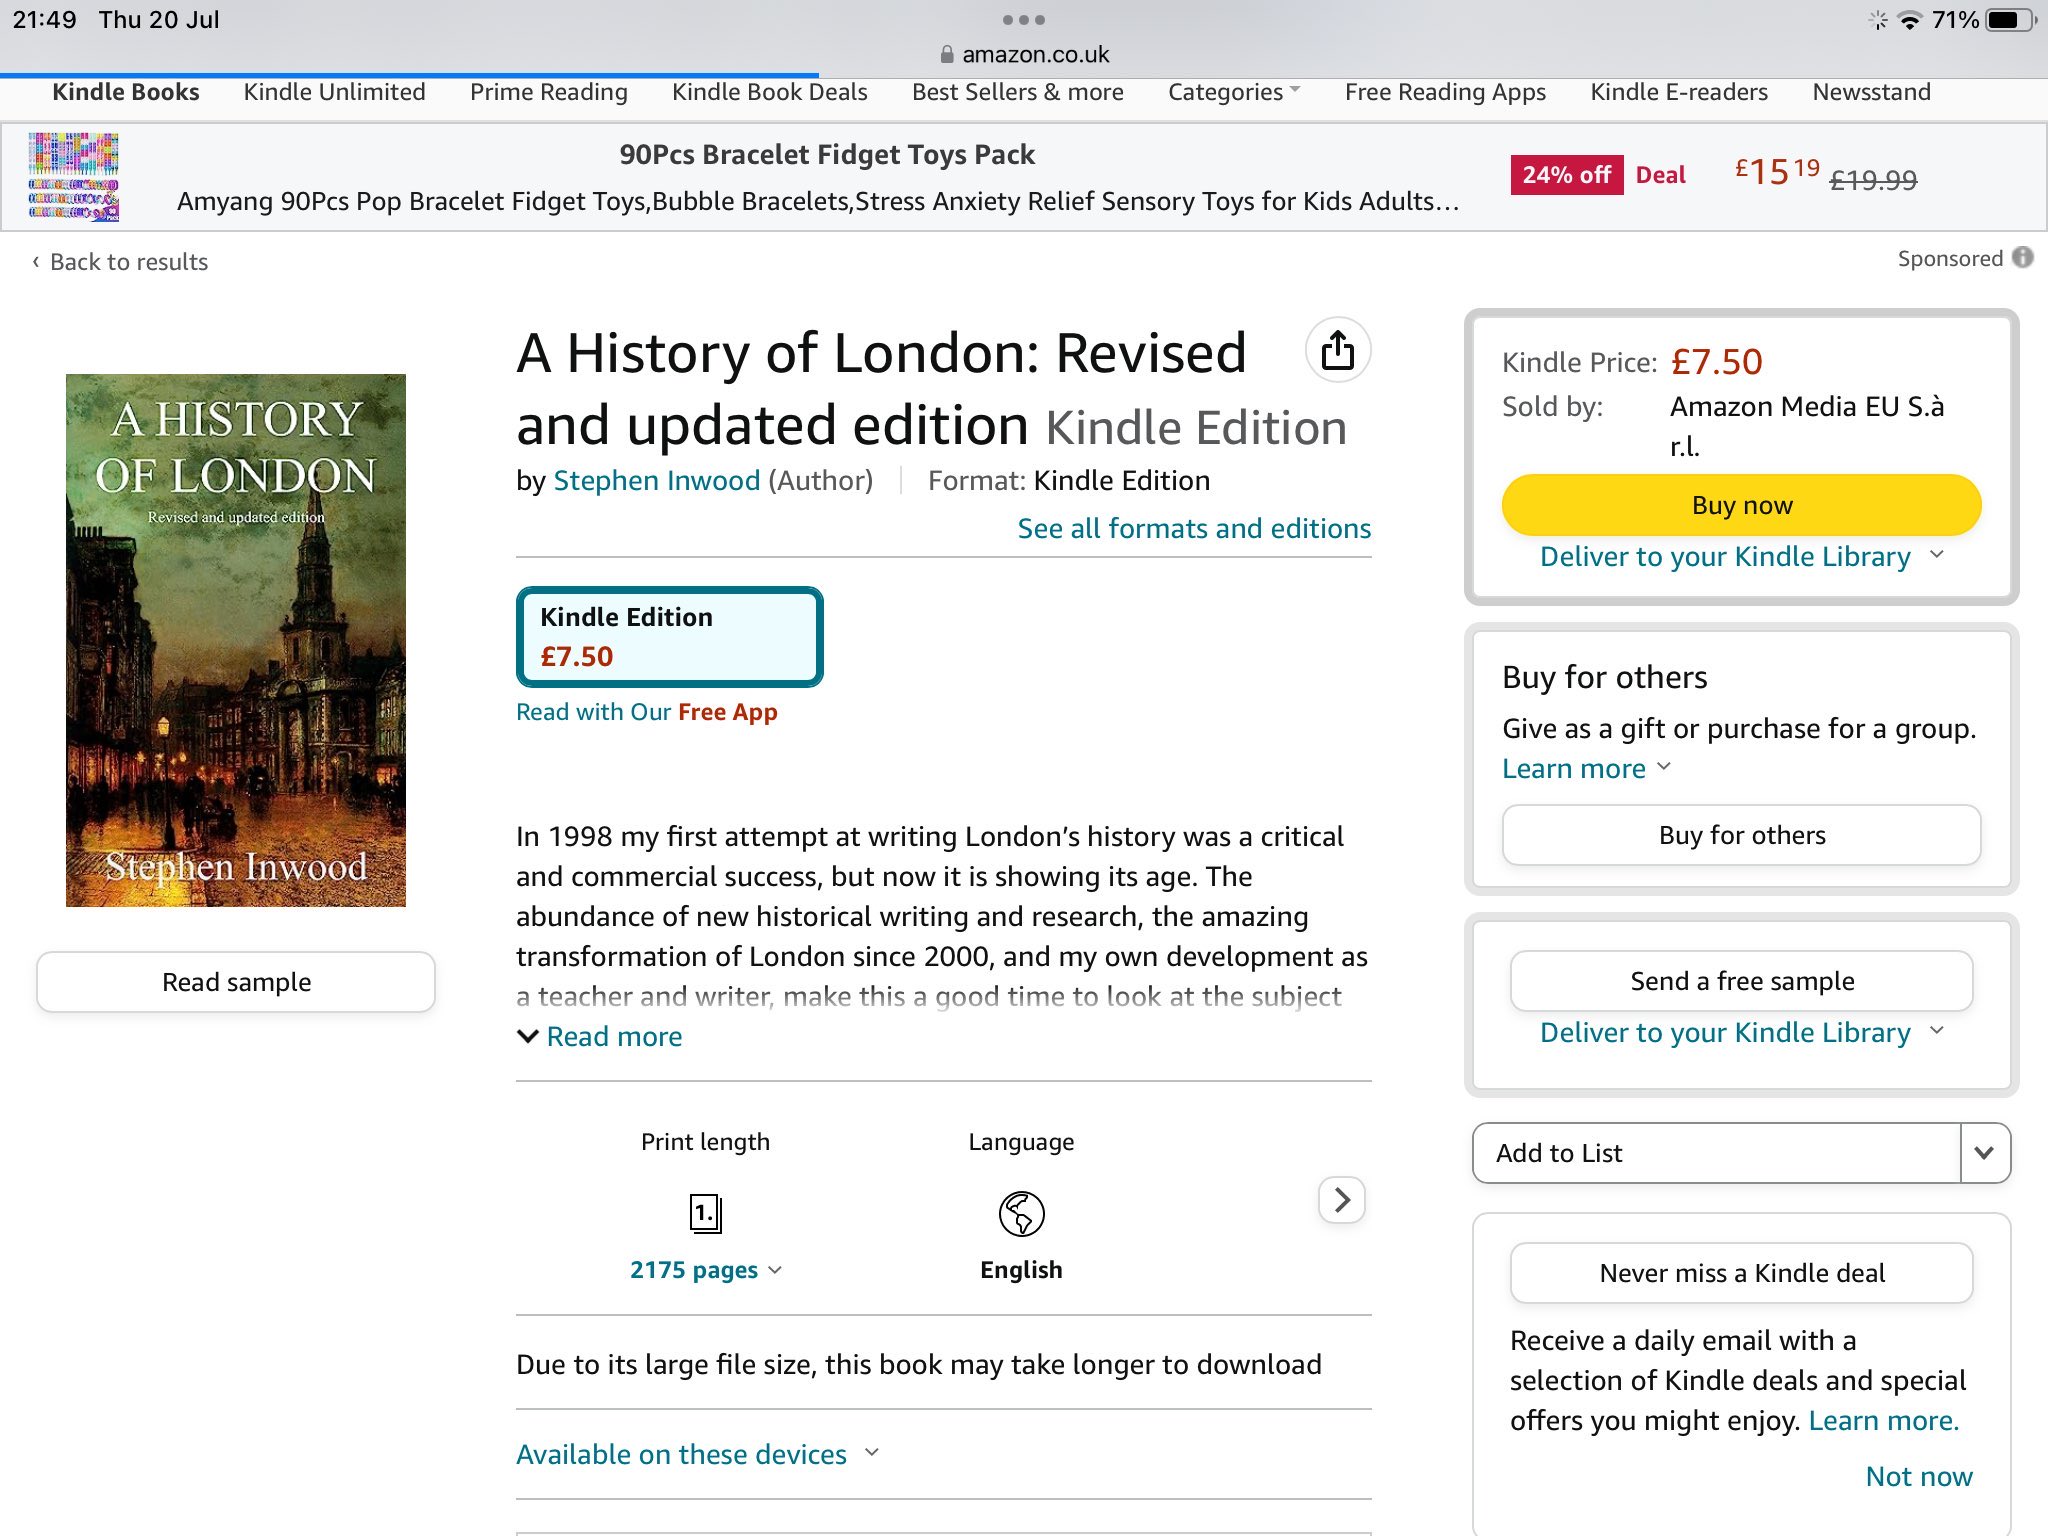This screenshot has height=1536, width=2048.
Task: Click the next arrow in book details carousel
Action: [1342, 1199]
